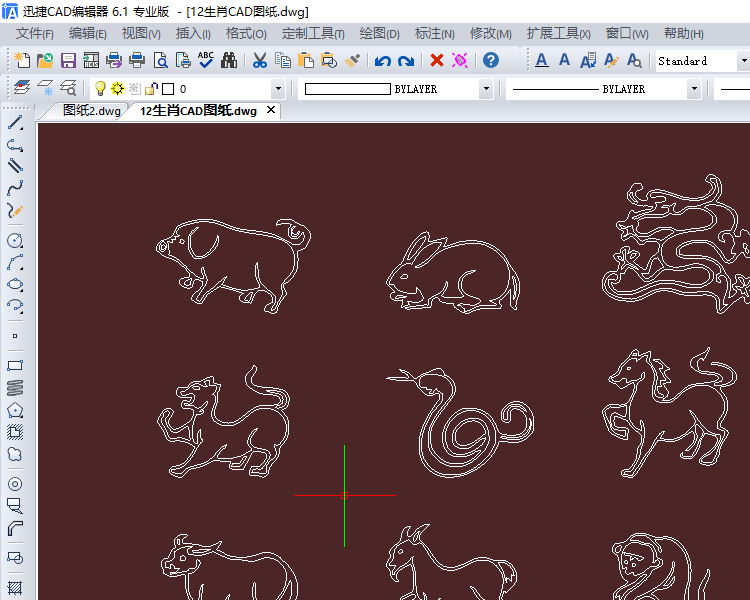Toggle the layer sun freeze icon
This screenshot has height=600, width=750.
click(117, 89)
